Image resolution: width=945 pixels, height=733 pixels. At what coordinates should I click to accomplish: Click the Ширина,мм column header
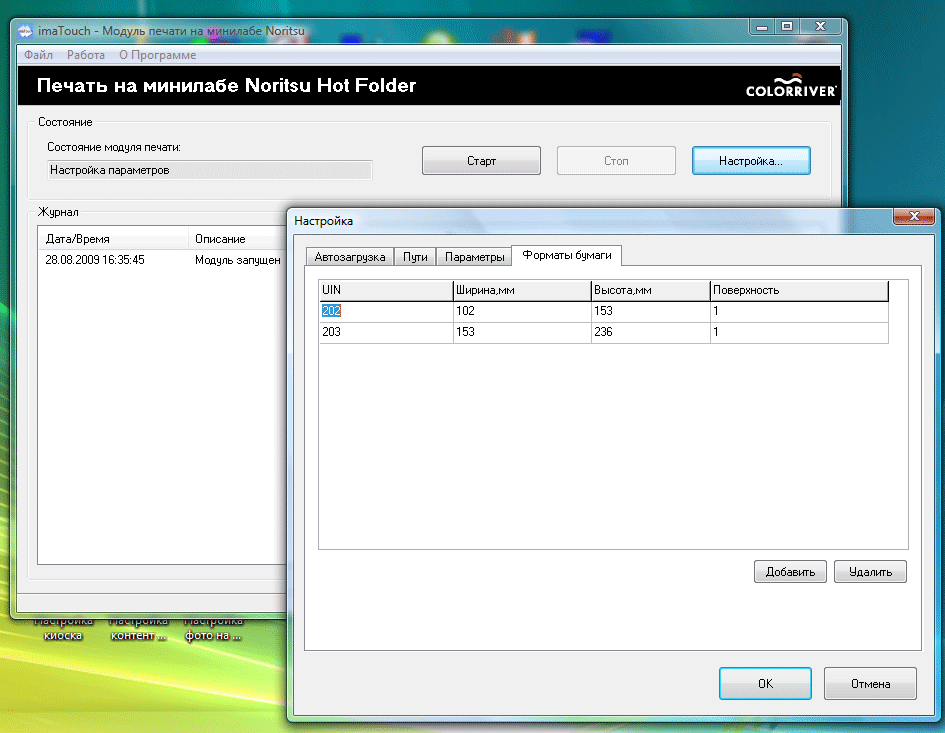coord(520,290)
